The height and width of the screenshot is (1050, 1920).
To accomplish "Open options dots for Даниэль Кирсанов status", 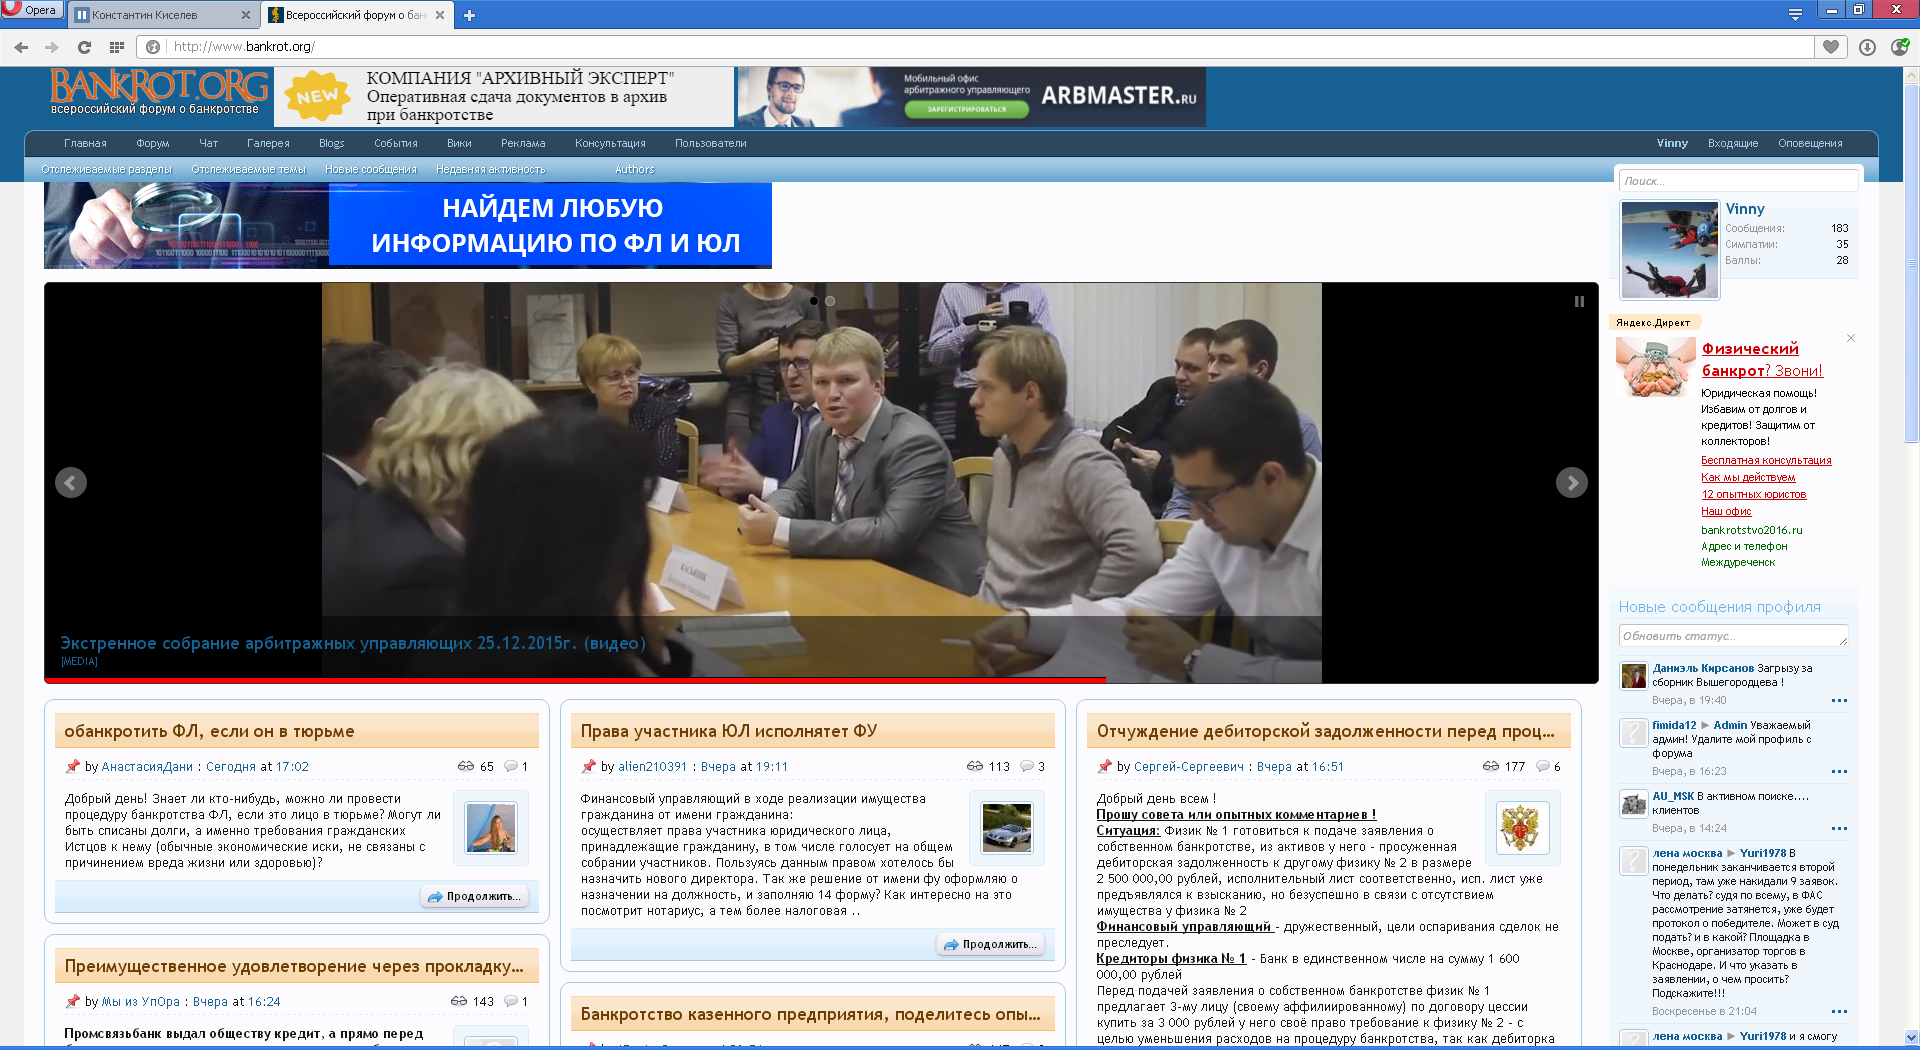I will (x=1839, y=701).
